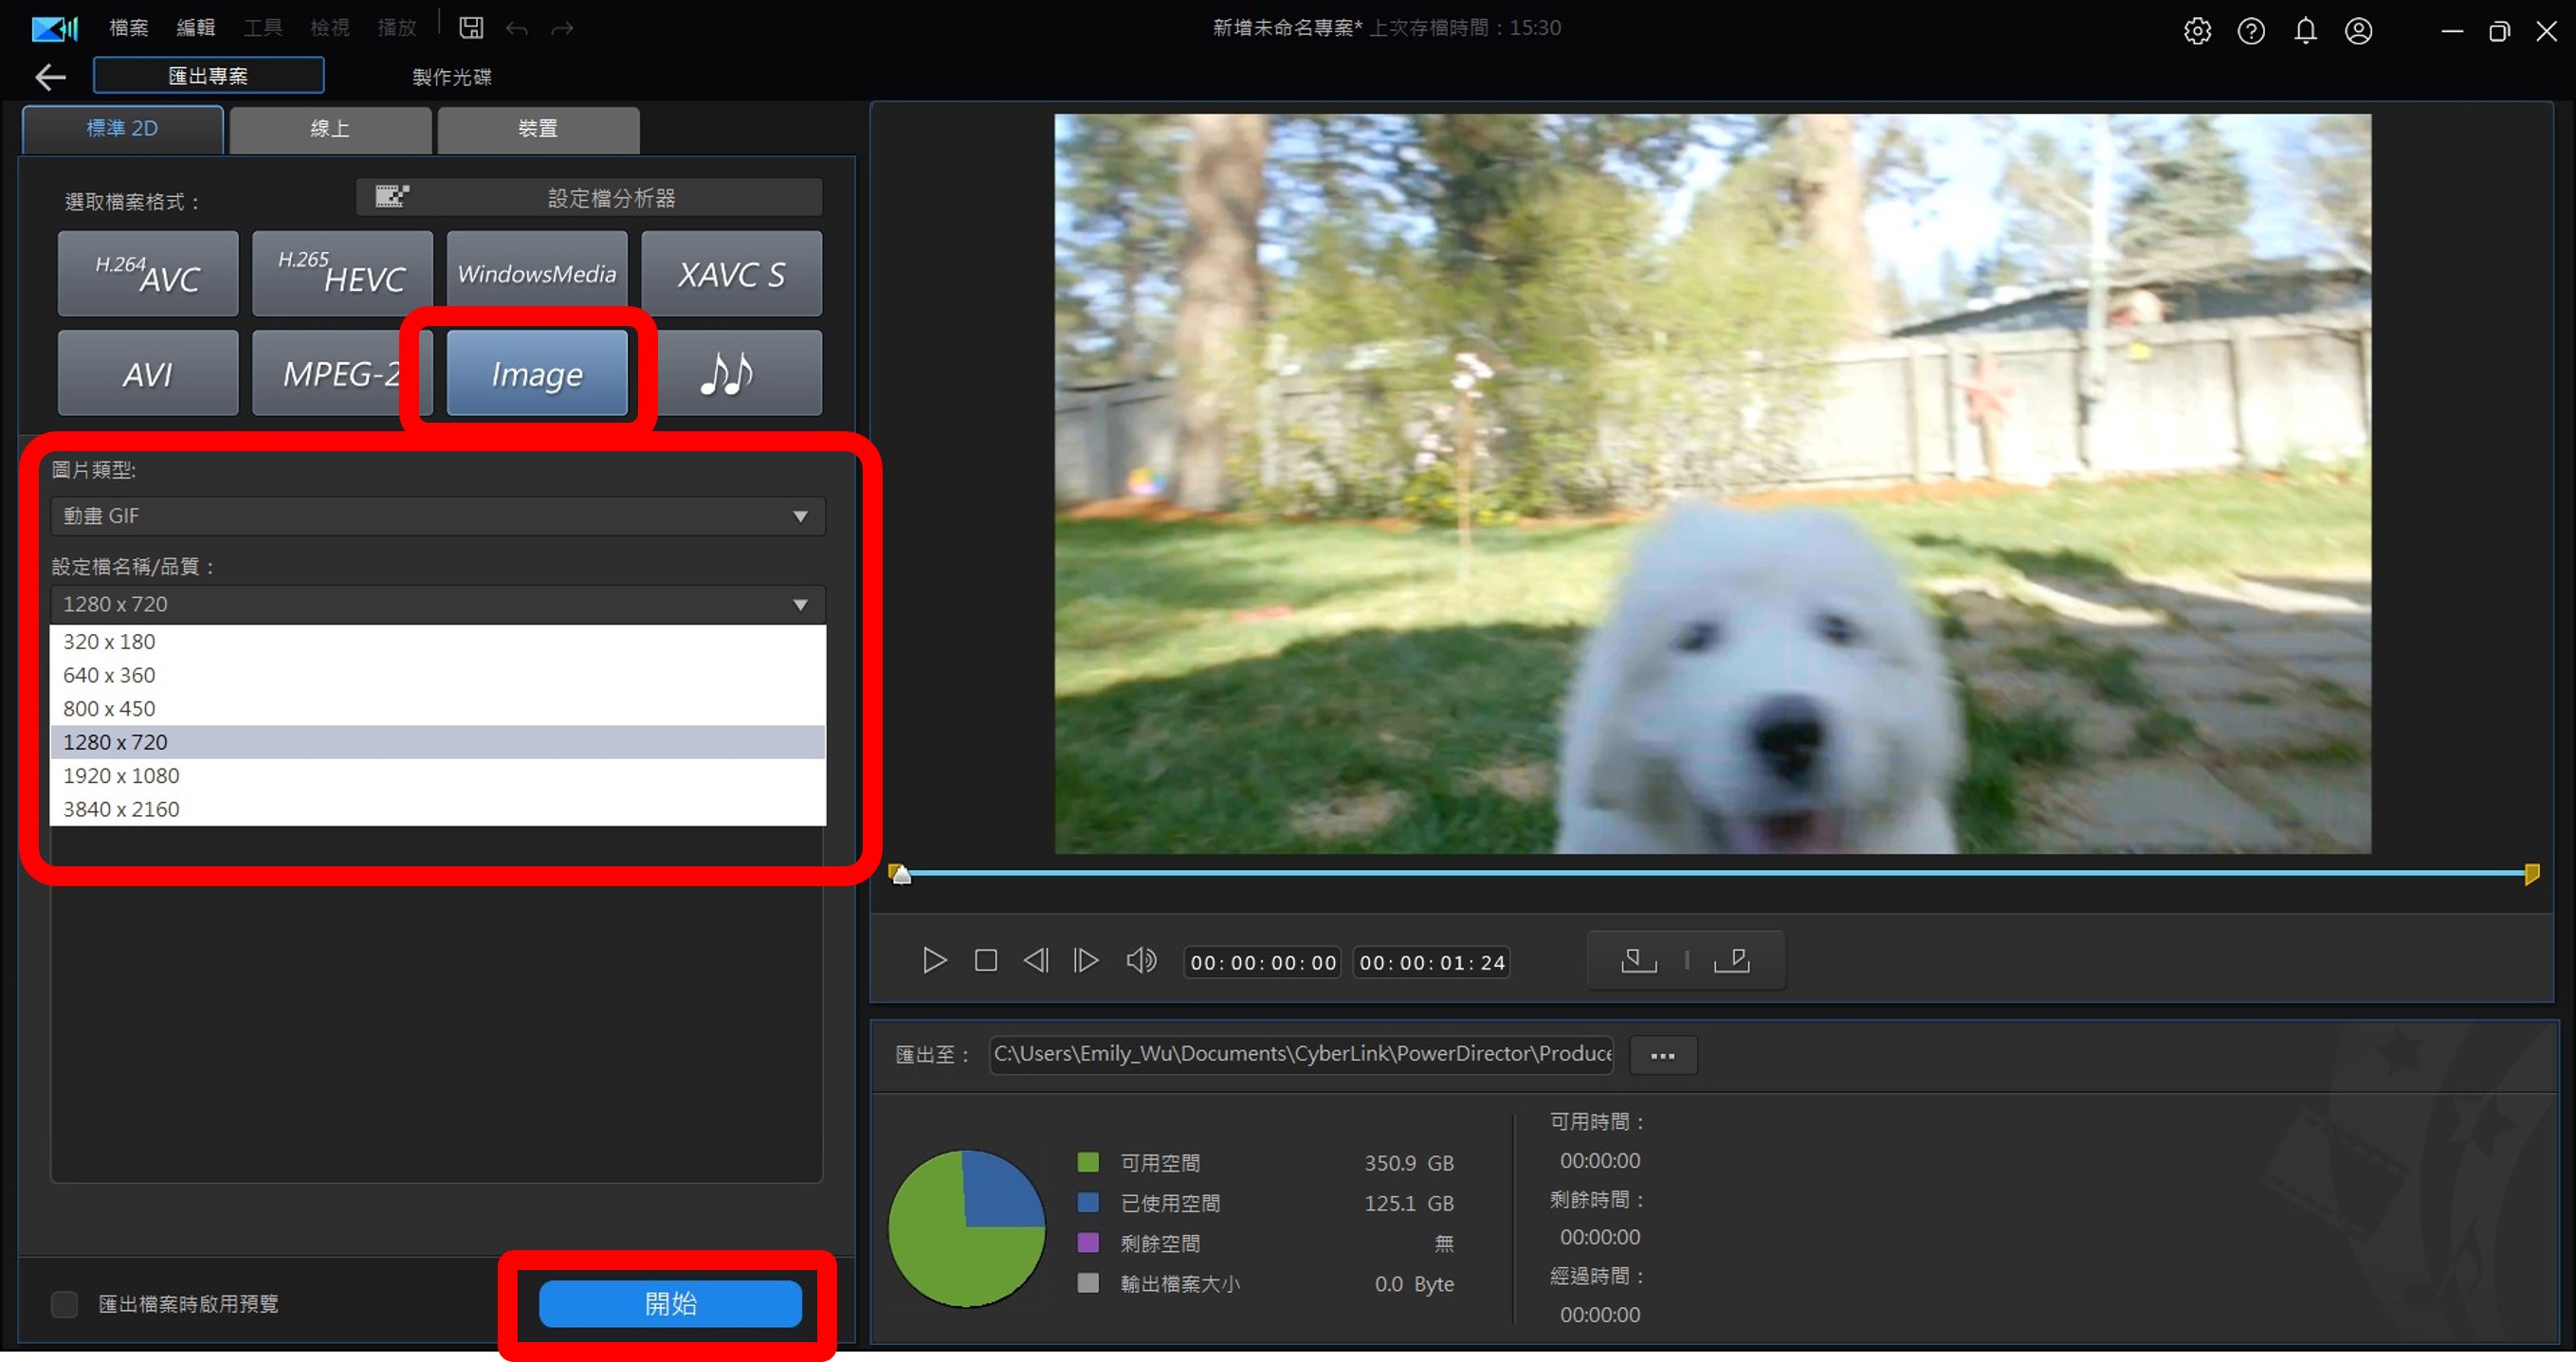
Task: Open the notifications bell icon
Action: coord(2305,31)
